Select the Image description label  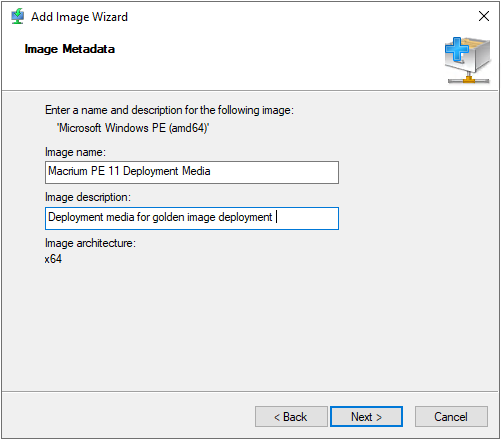click(x=88, y=197)
